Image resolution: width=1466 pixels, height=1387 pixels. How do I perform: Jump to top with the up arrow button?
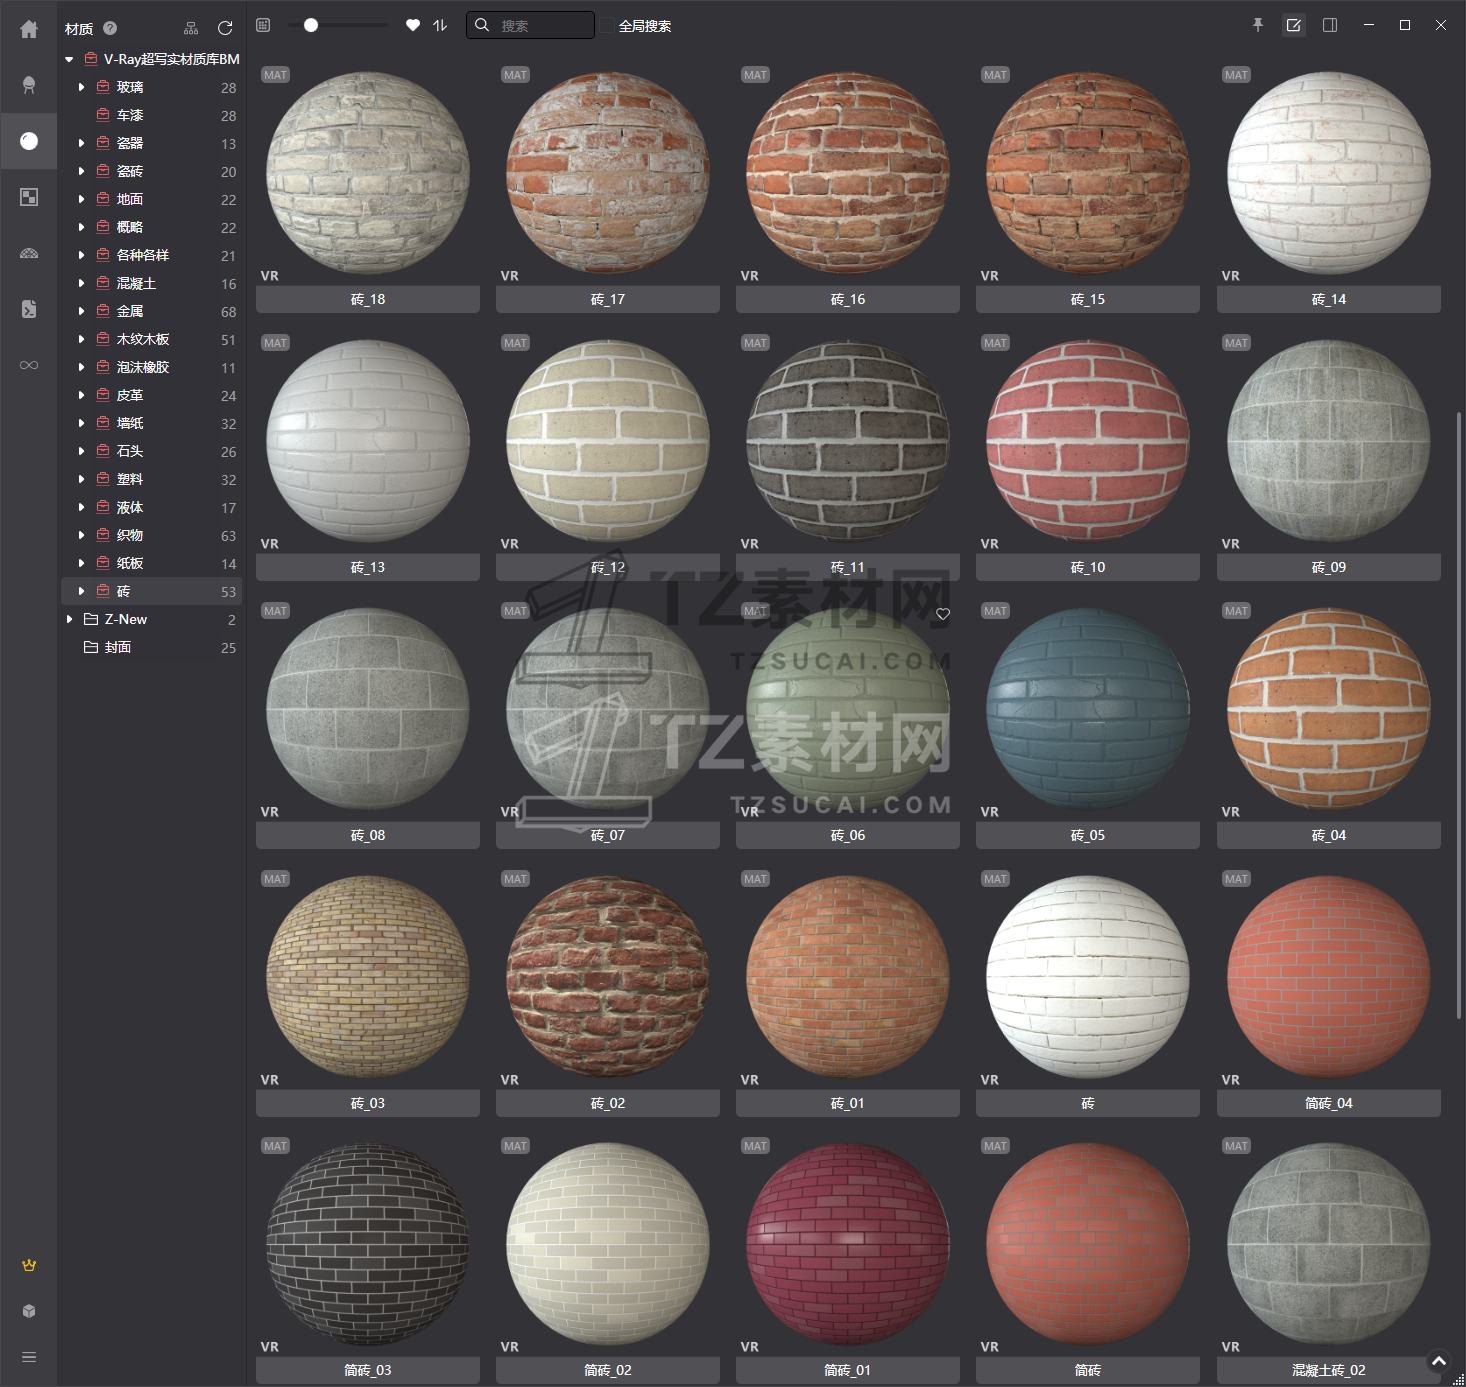coord(1439,1361)
